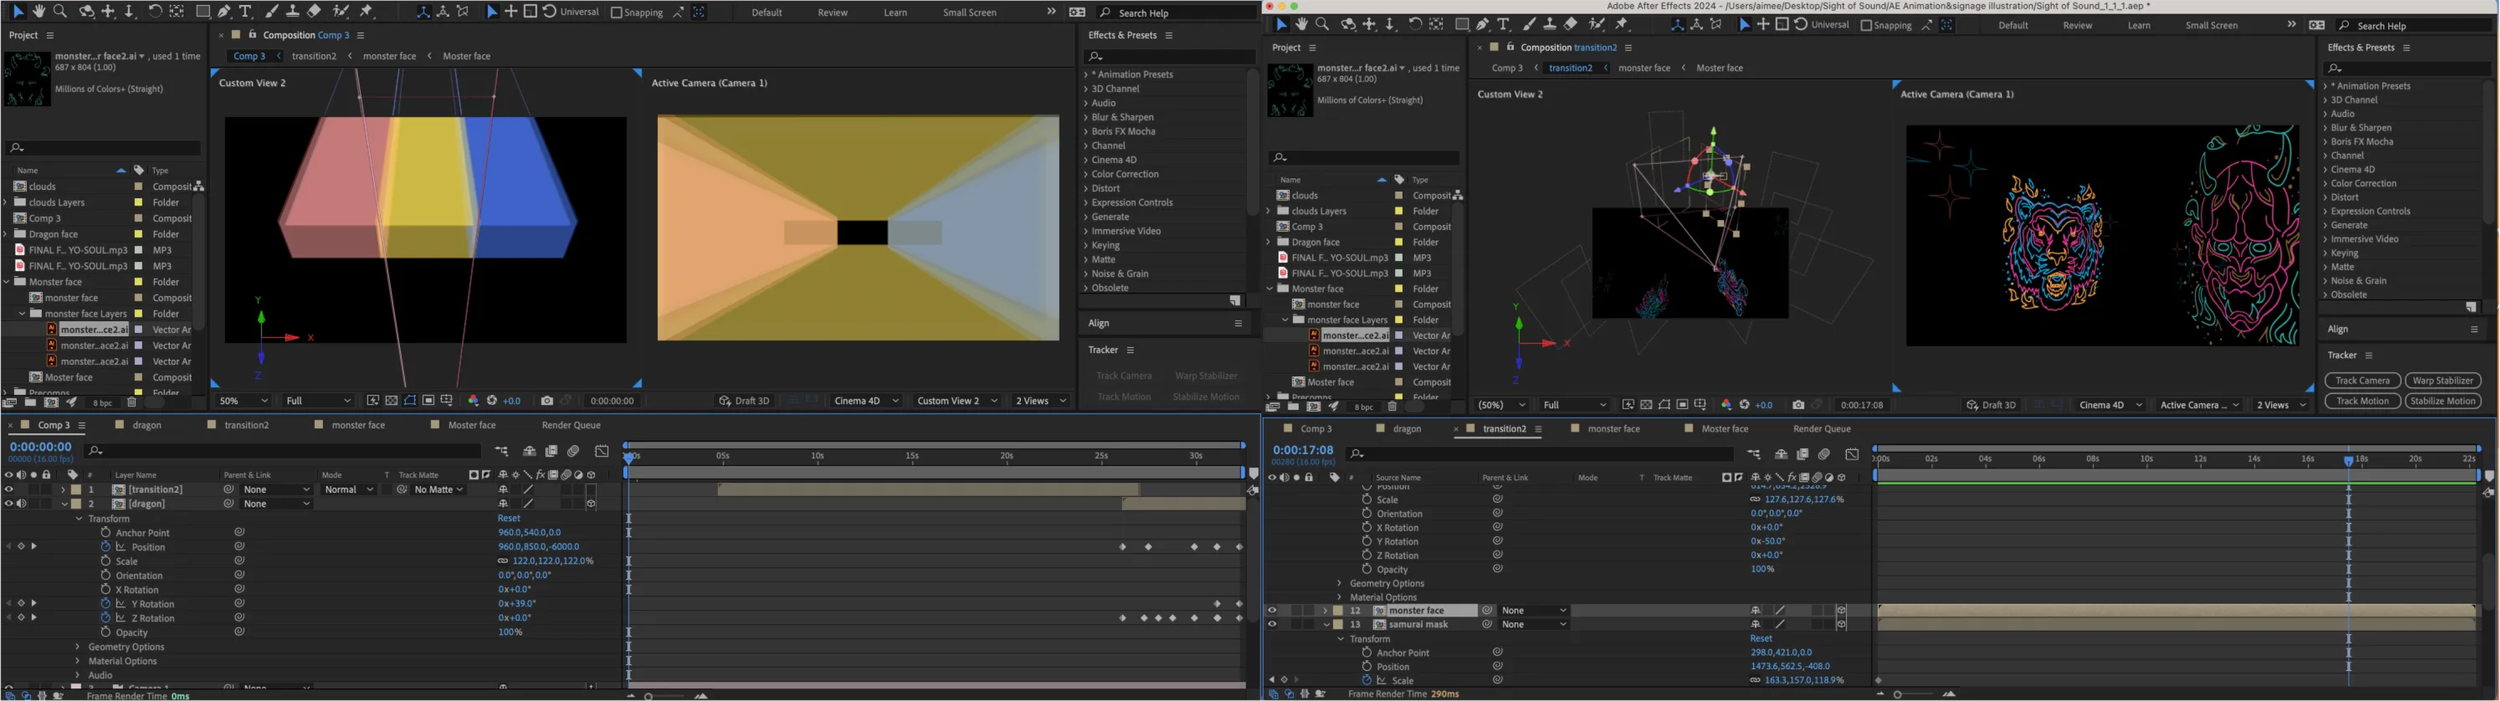Take a snapshot in right viewer
Viewport: 2500px width, 701px height.
point(1798,405)
